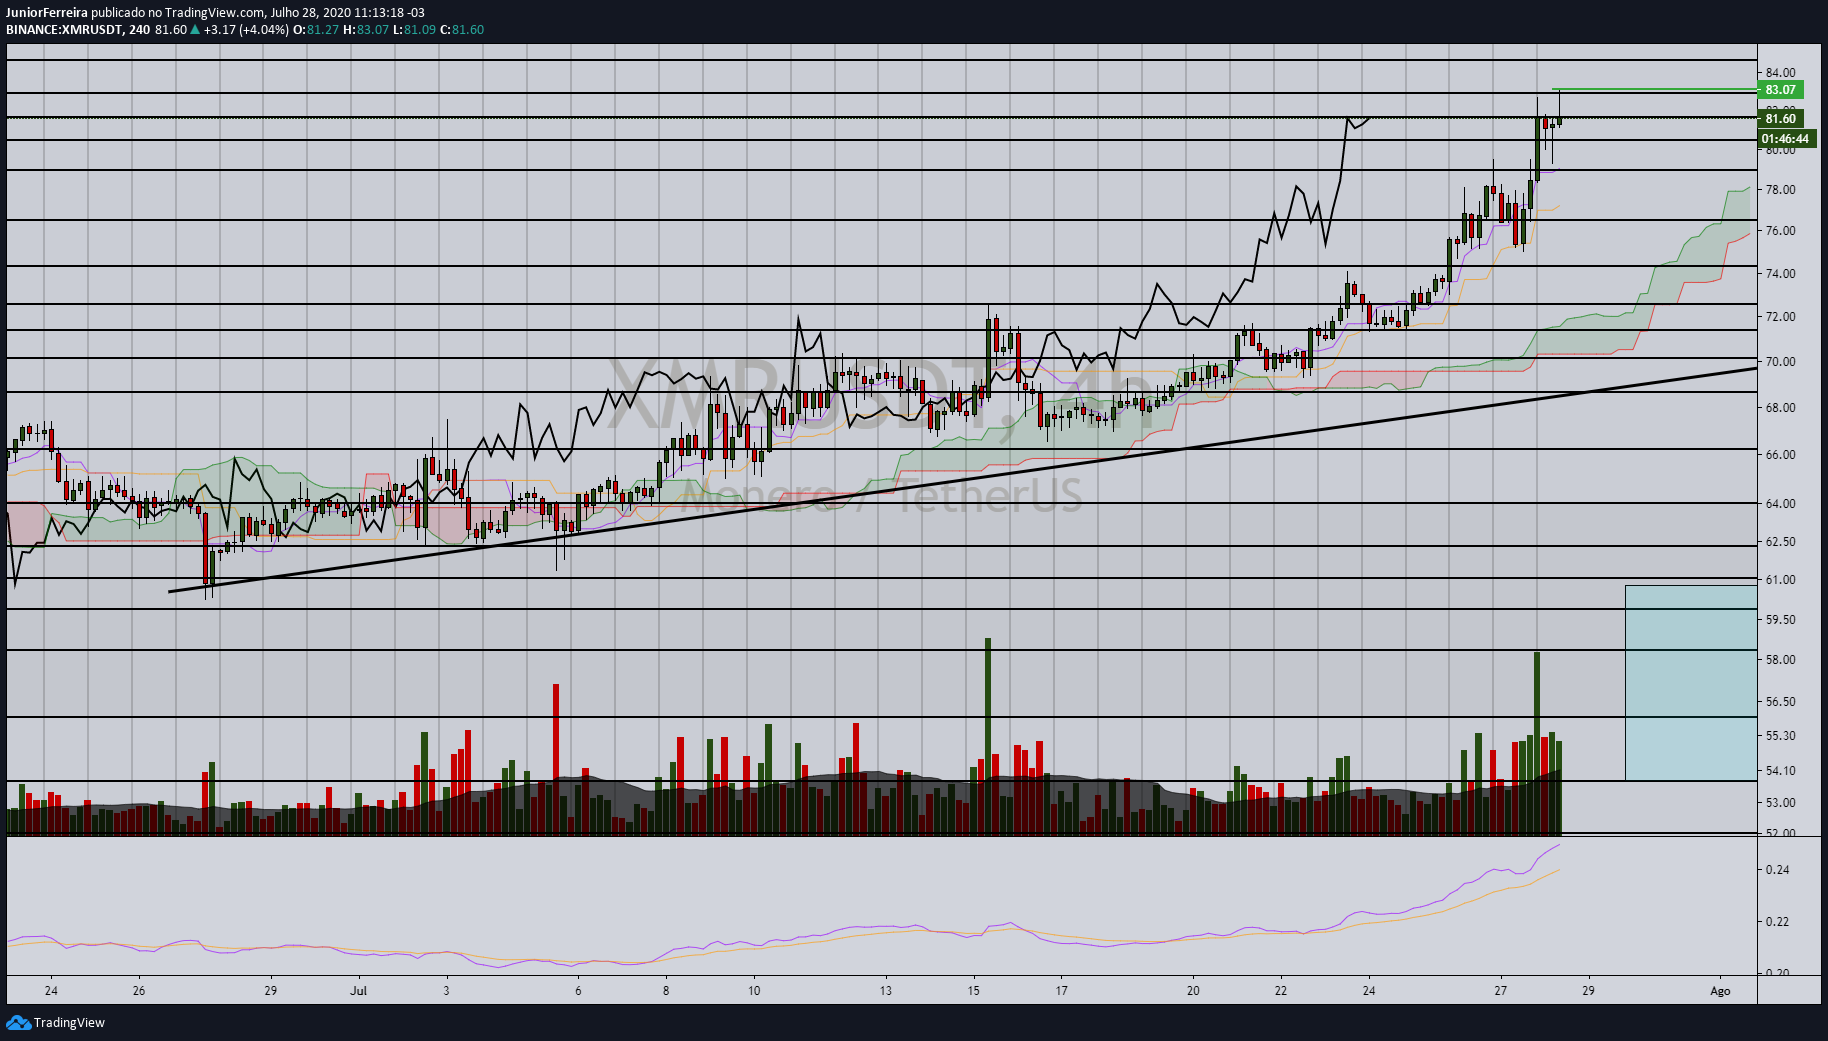Click the TradingView cloud logo icon
The height and width of the screenshot is (1041, 1828).
point(18,1022)
